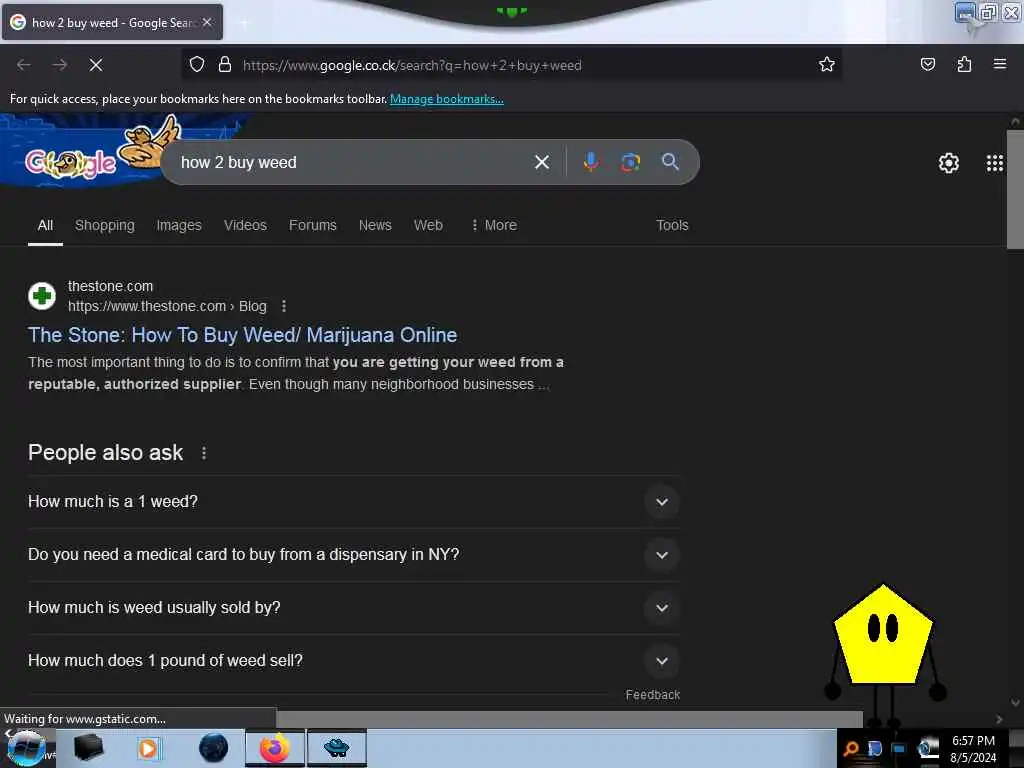
Task: Expand 'How much is weed usually sold by?'
Action: (x=353, y=607)
